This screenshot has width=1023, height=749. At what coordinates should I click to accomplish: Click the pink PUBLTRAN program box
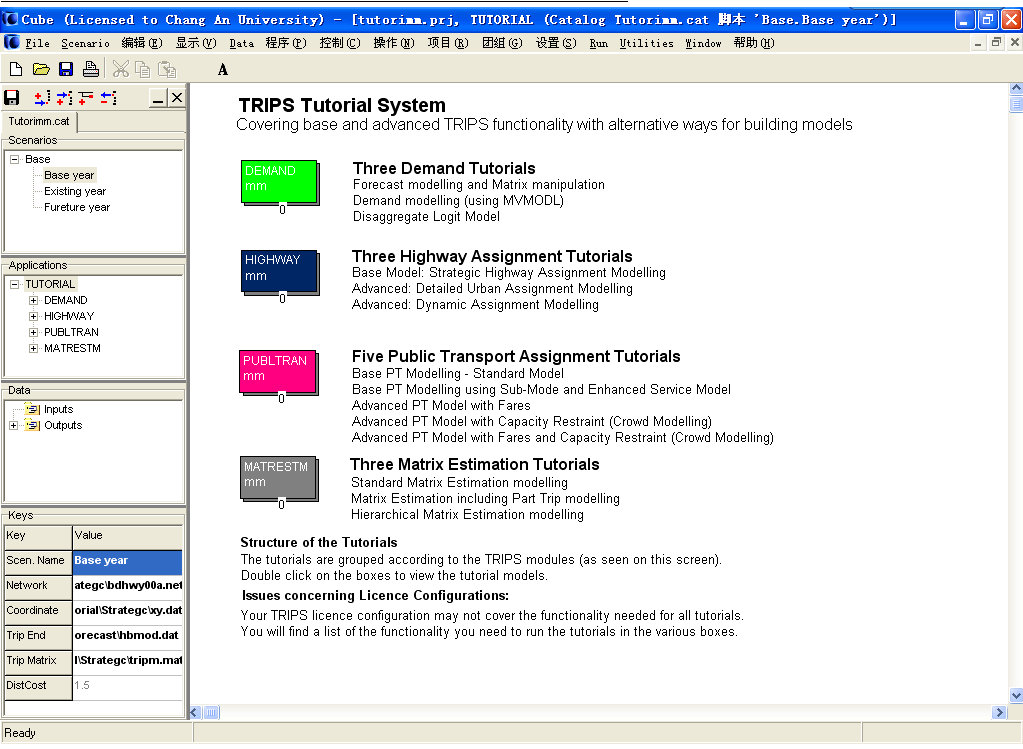(278, 372)
